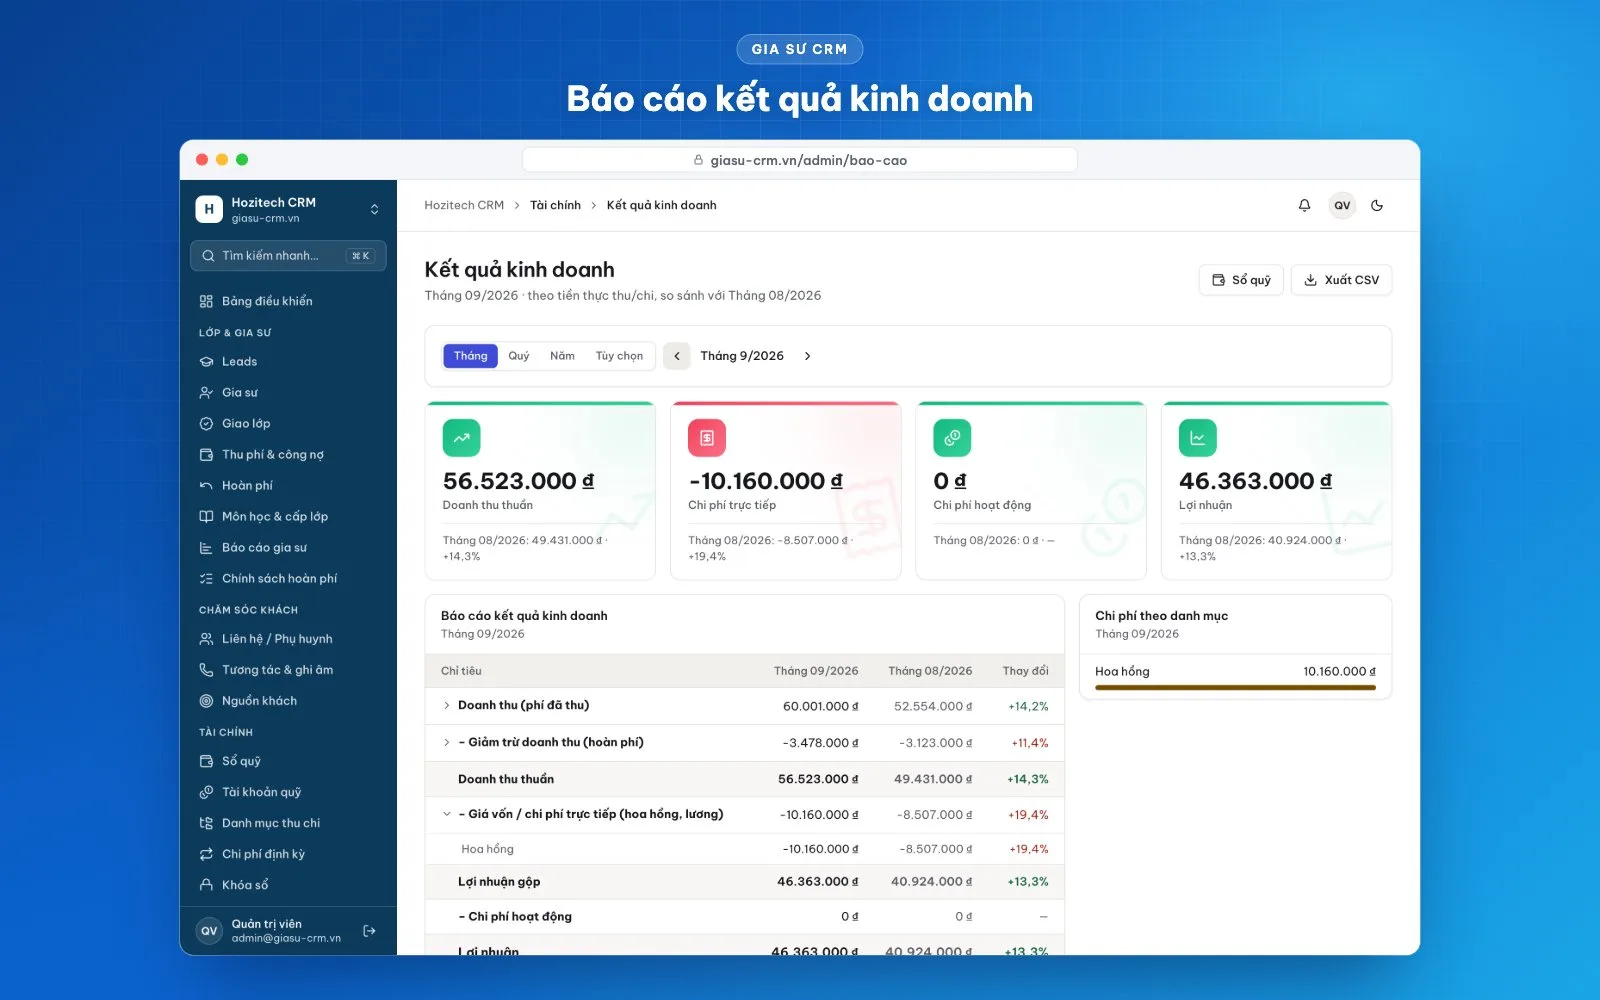Screen dimensions: 1600x1000
Task: Click Tài chính breadcrumb link
Action: pyautogui.click(x=555, y=205)
